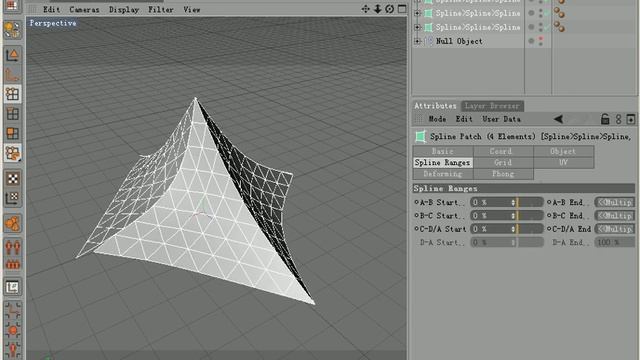Open the Basic properties tab
Viewport: 640px width, 360px height.
443,151
